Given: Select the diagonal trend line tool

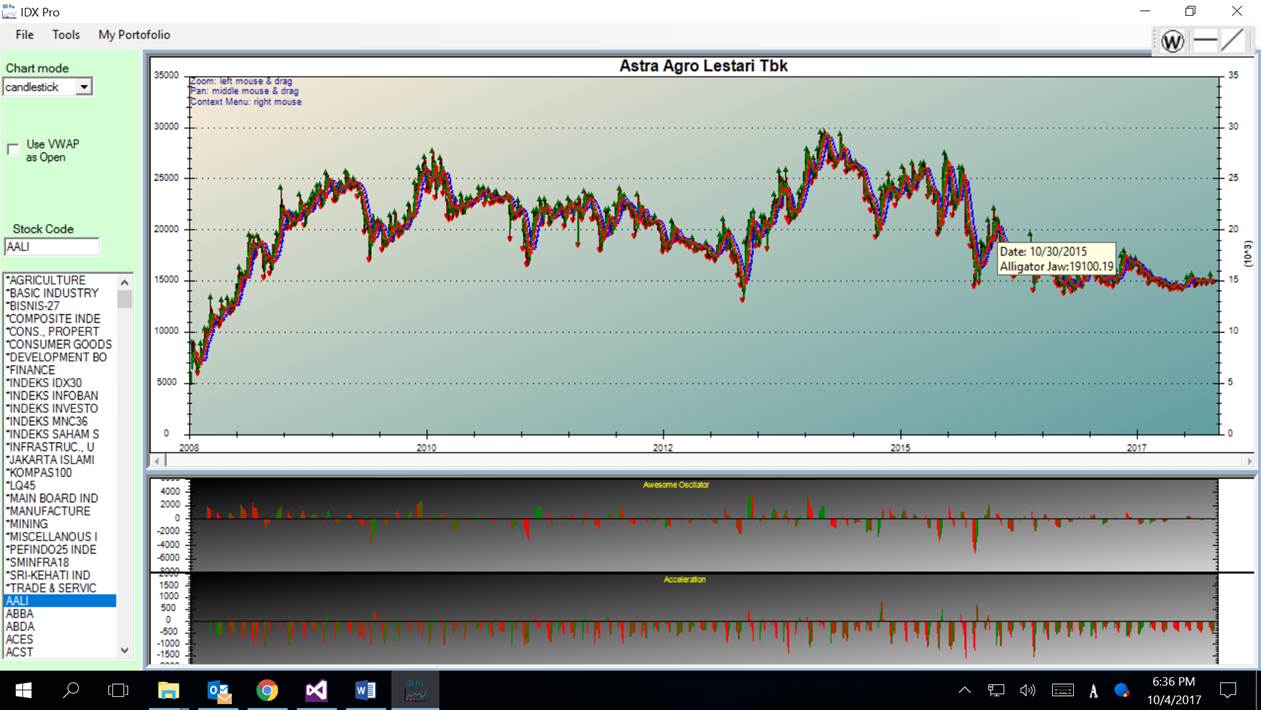Looking at the screenshot, I should (1233, 41).
